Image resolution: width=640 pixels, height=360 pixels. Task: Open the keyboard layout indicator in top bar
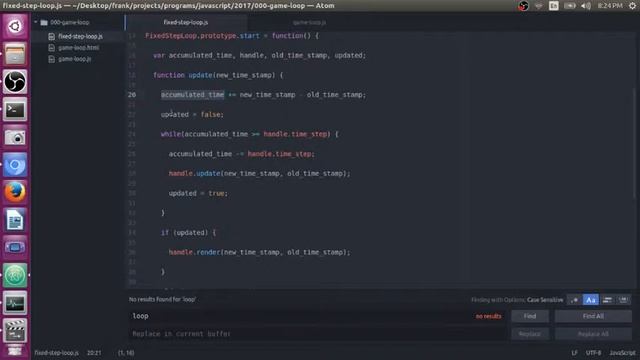[554, 6]
